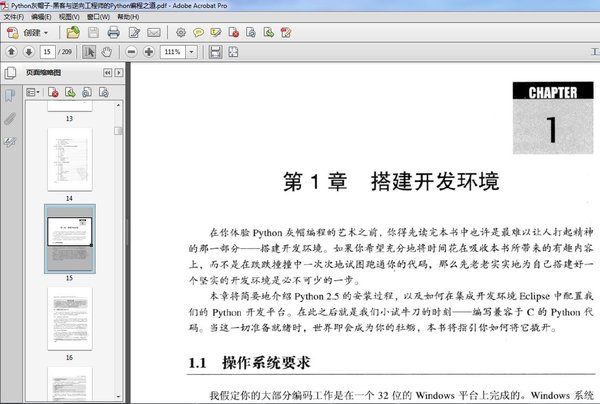The image size is (600, 404).
Task: Select the Highlight text tool
Action: coord(216,33)
